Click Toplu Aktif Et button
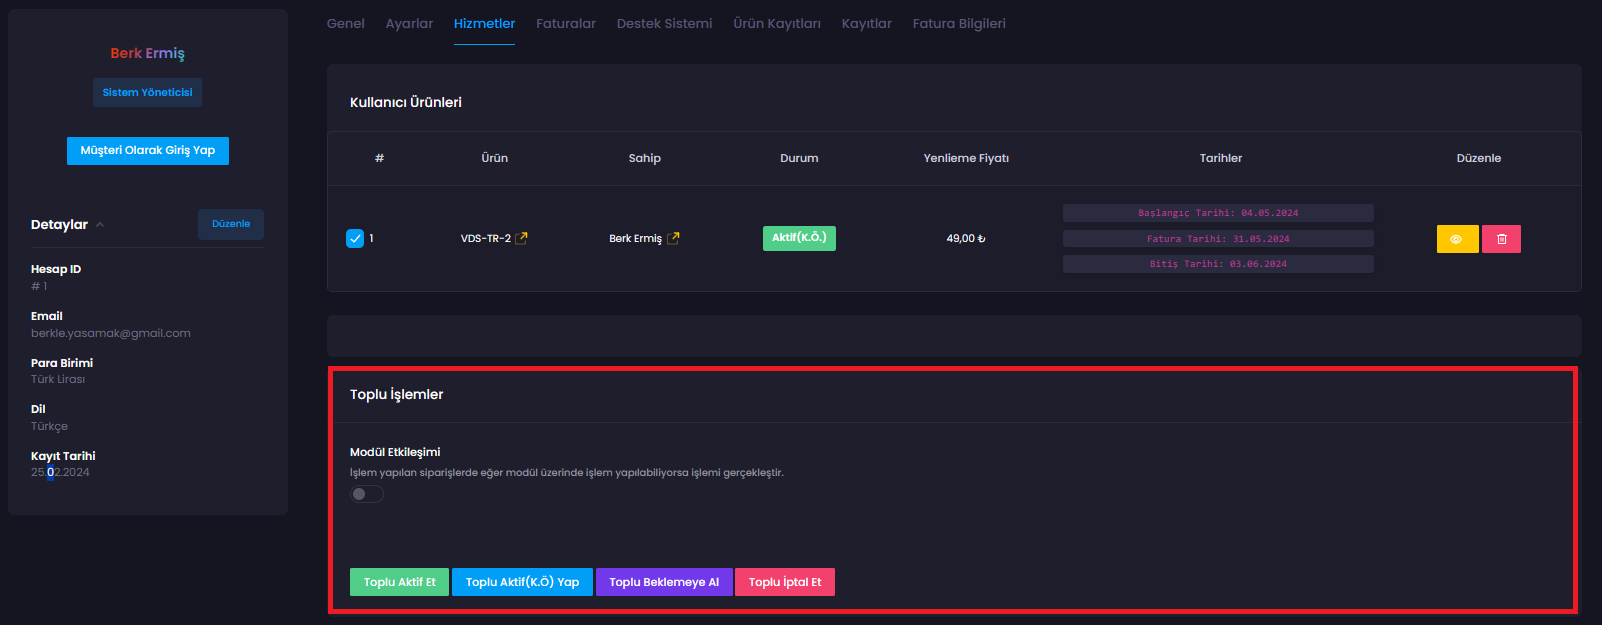The width and height of the screenshot is (1602, 625). [x=400, y=582]
